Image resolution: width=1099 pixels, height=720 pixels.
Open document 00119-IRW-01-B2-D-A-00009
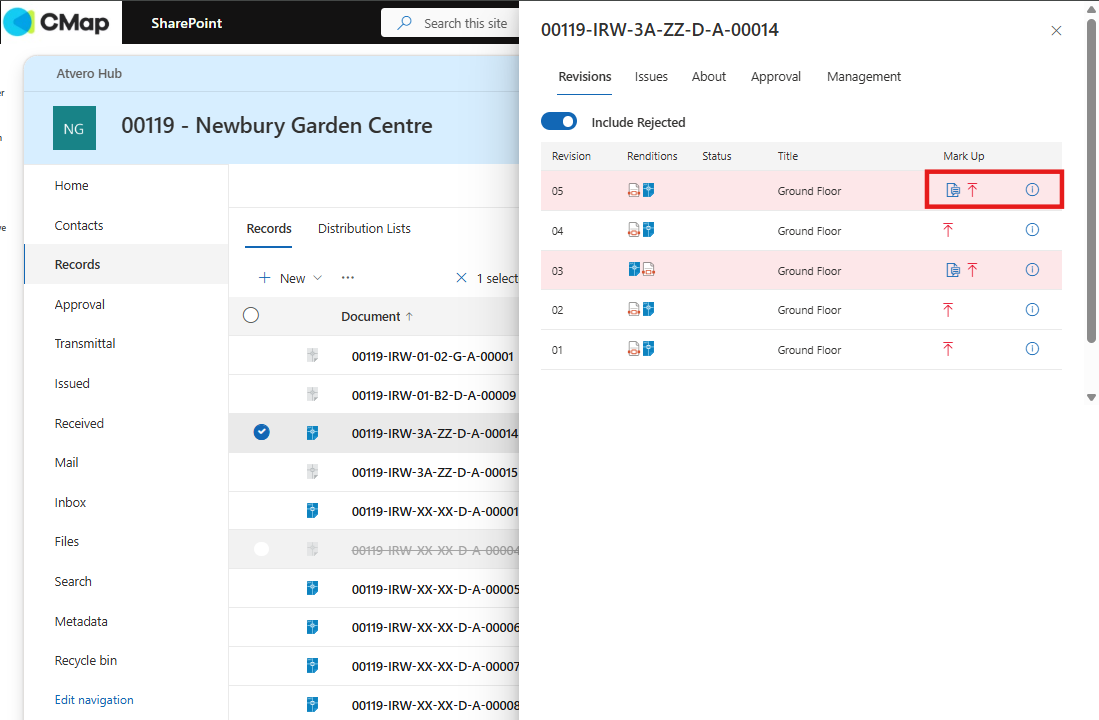[434, 395]
